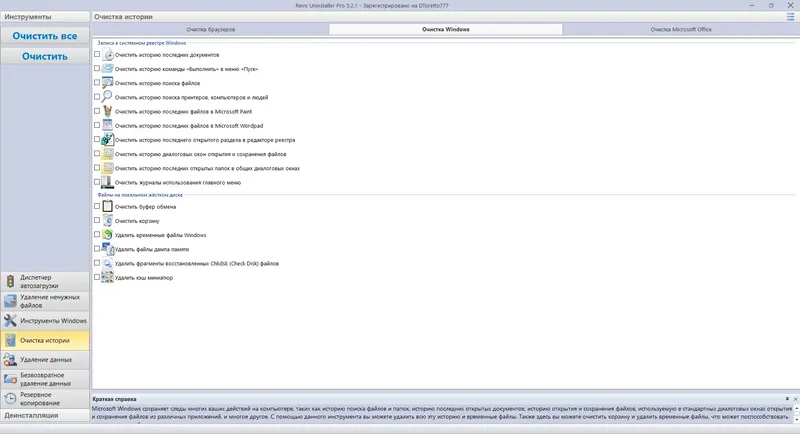800x434 pixels.
Task: Click the recycle bin icon
Action: pos(107,220)
